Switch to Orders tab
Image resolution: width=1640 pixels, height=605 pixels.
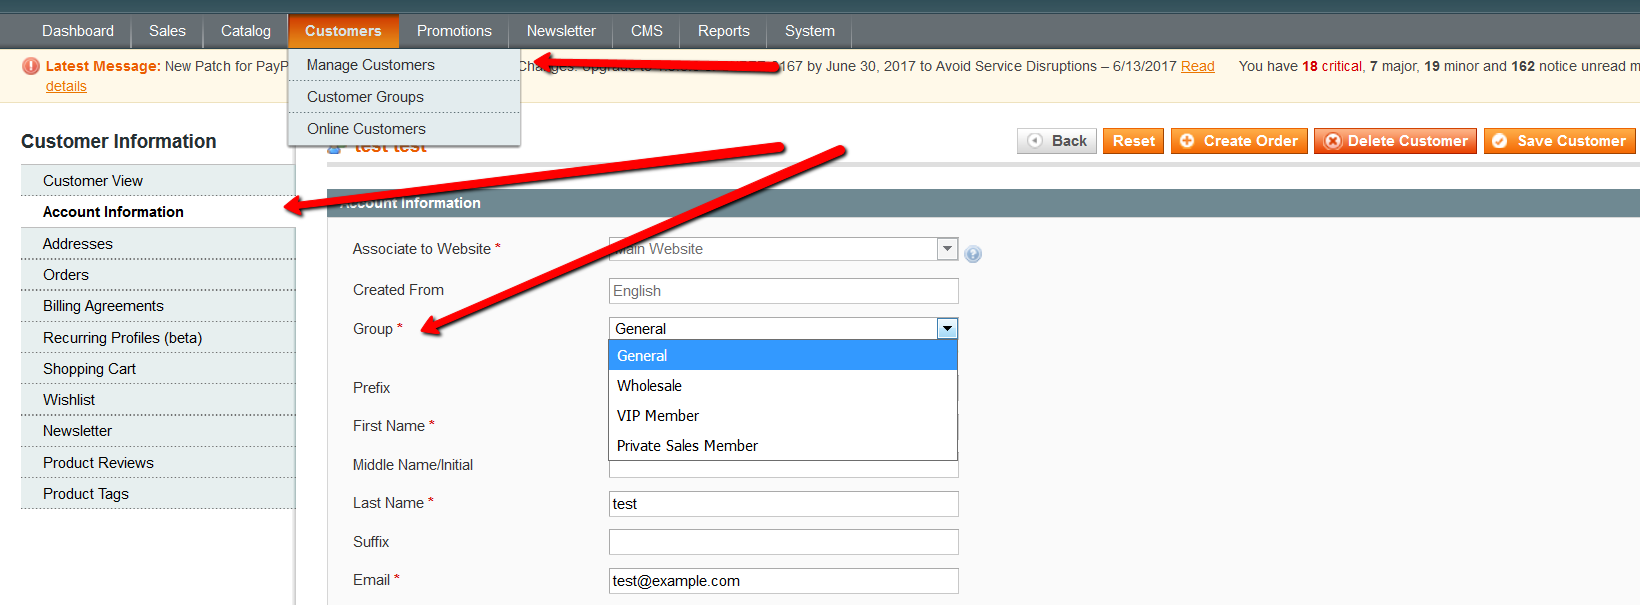tap(158, 275)
